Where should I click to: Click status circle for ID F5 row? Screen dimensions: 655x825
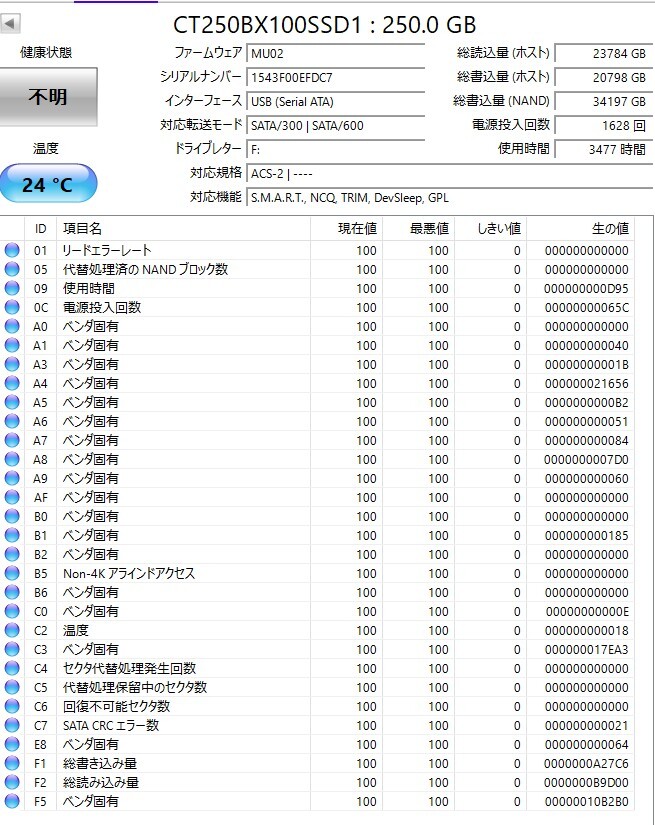click(x=12, y=801)
